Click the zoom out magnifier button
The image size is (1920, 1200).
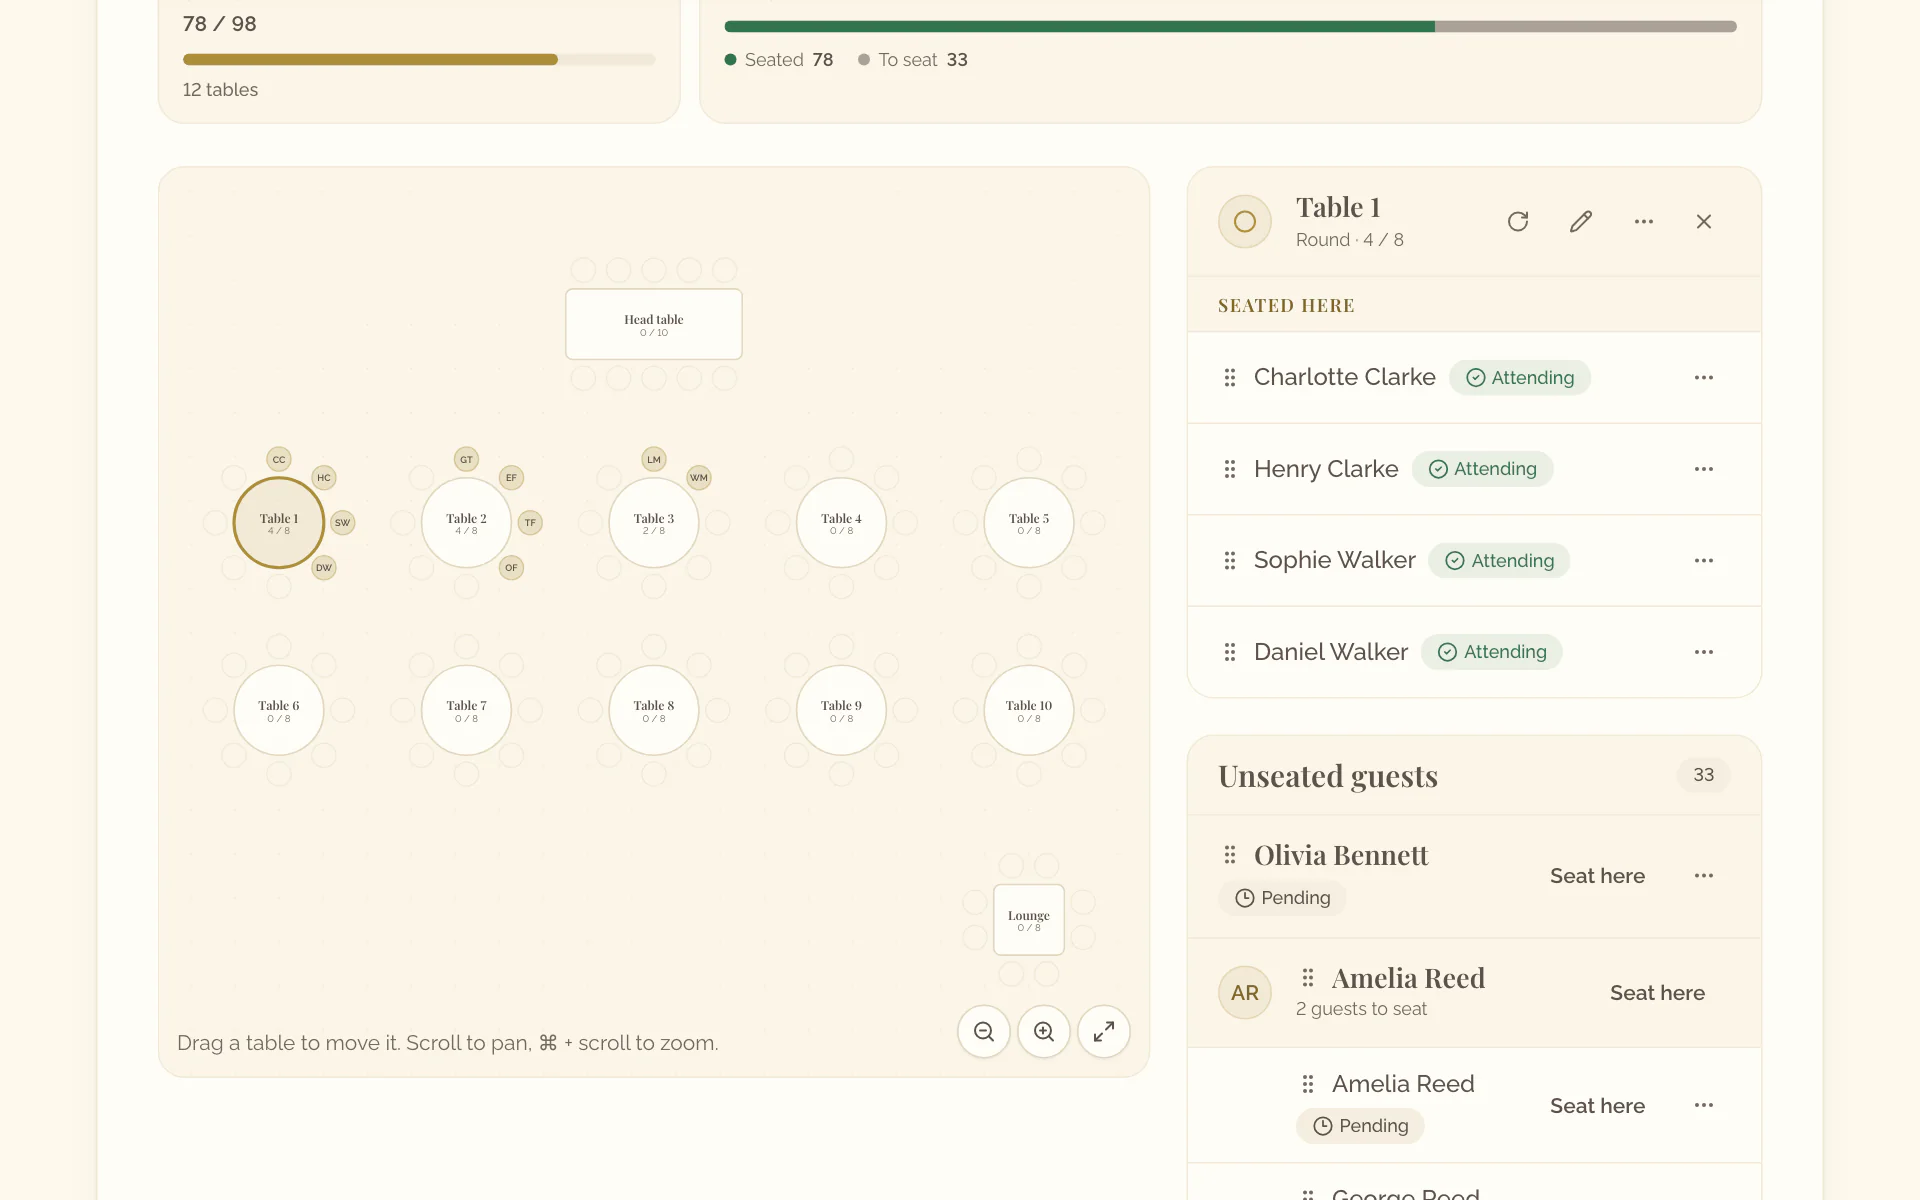pos(984,1031)
